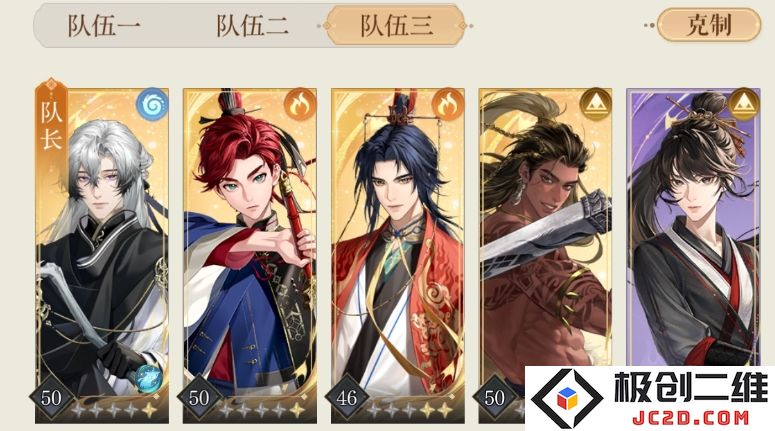775x431 pixels.
Task: Open the 克制 button
Action: 709,25
